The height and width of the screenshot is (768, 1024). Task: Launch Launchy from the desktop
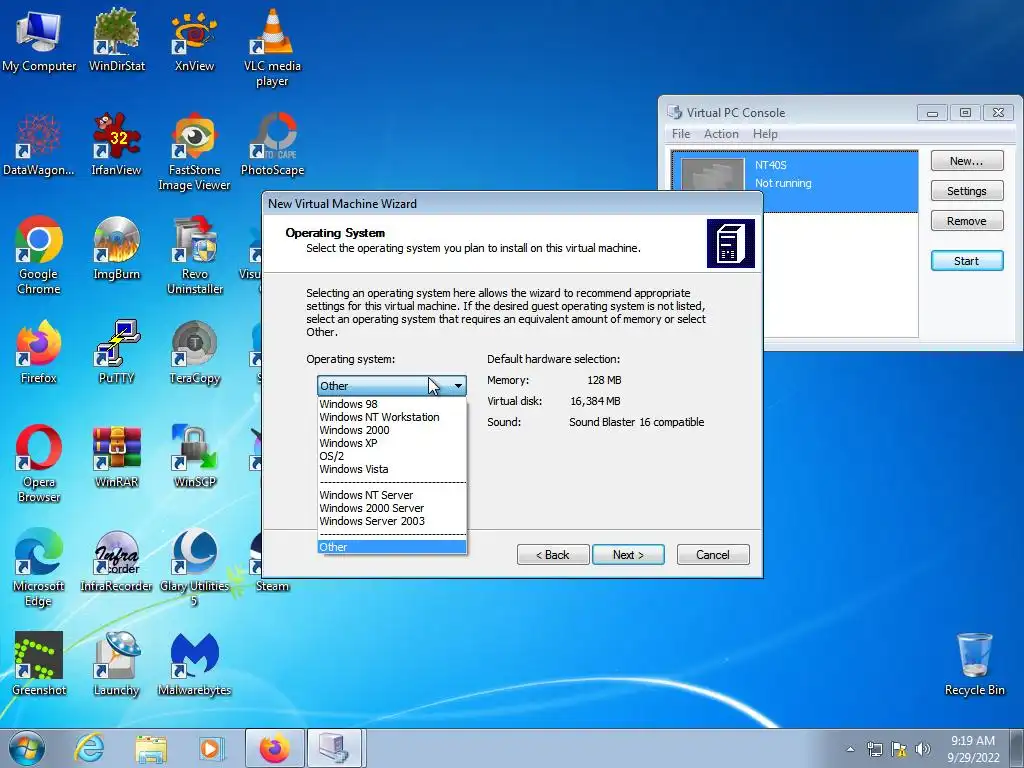(x=116, y=665)
